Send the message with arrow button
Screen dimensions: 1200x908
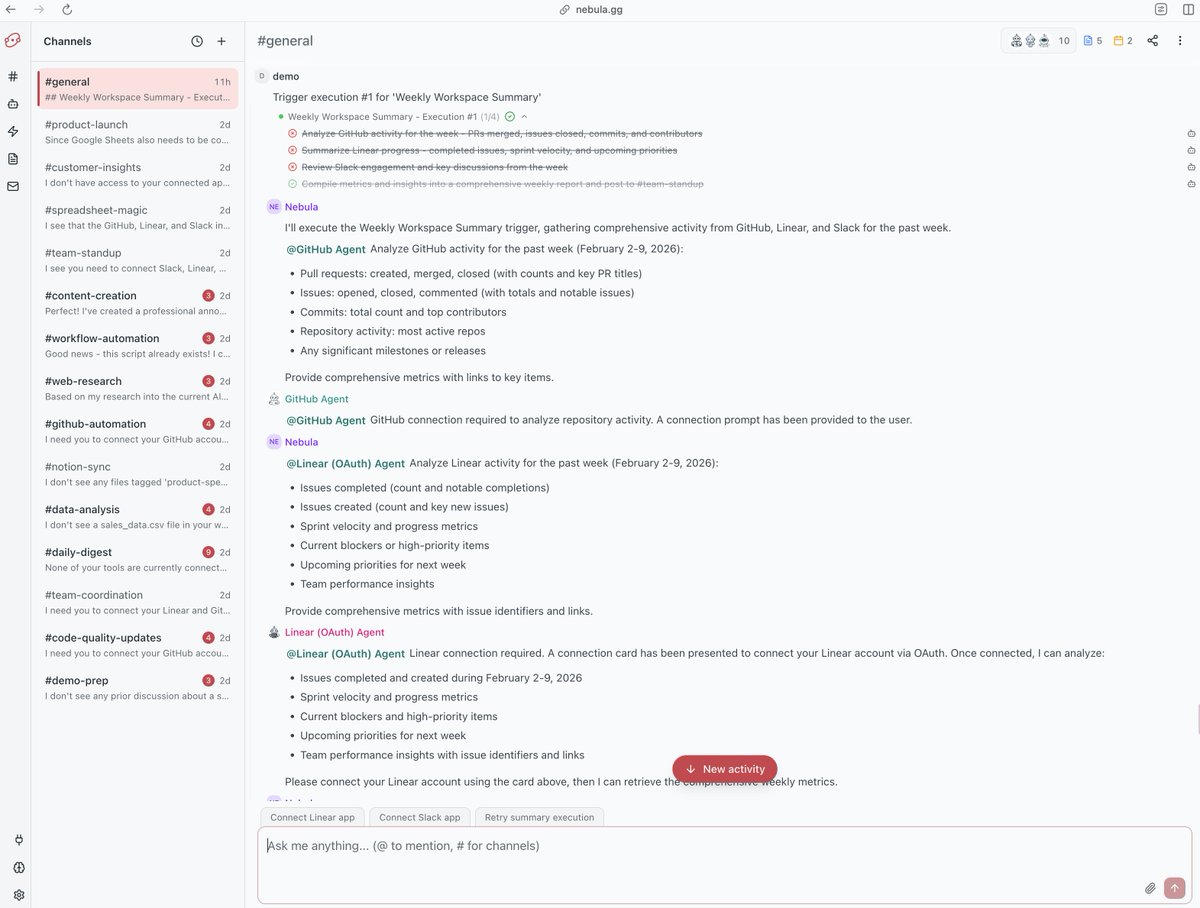click(1175, 888)
